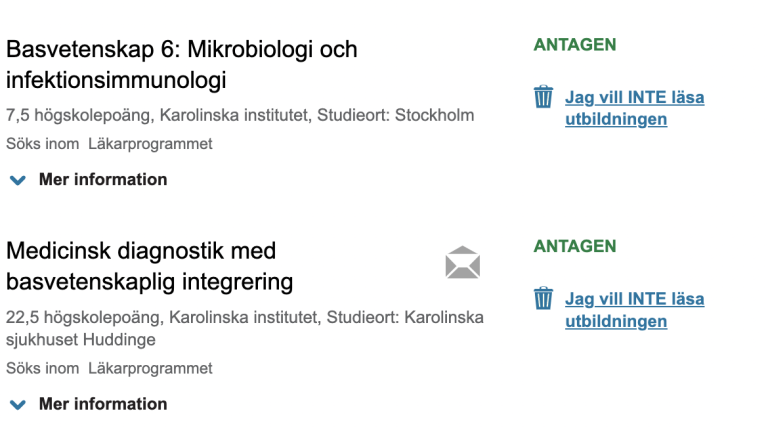This screenshot has height=432, width=768.
Task: Open the envelope message icon
Action: [463, 263]
